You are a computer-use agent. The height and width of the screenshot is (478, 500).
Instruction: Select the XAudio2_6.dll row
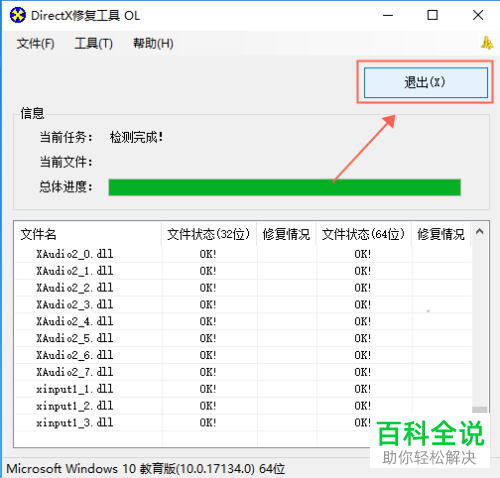pyautogui.click(x=243, y=355)
